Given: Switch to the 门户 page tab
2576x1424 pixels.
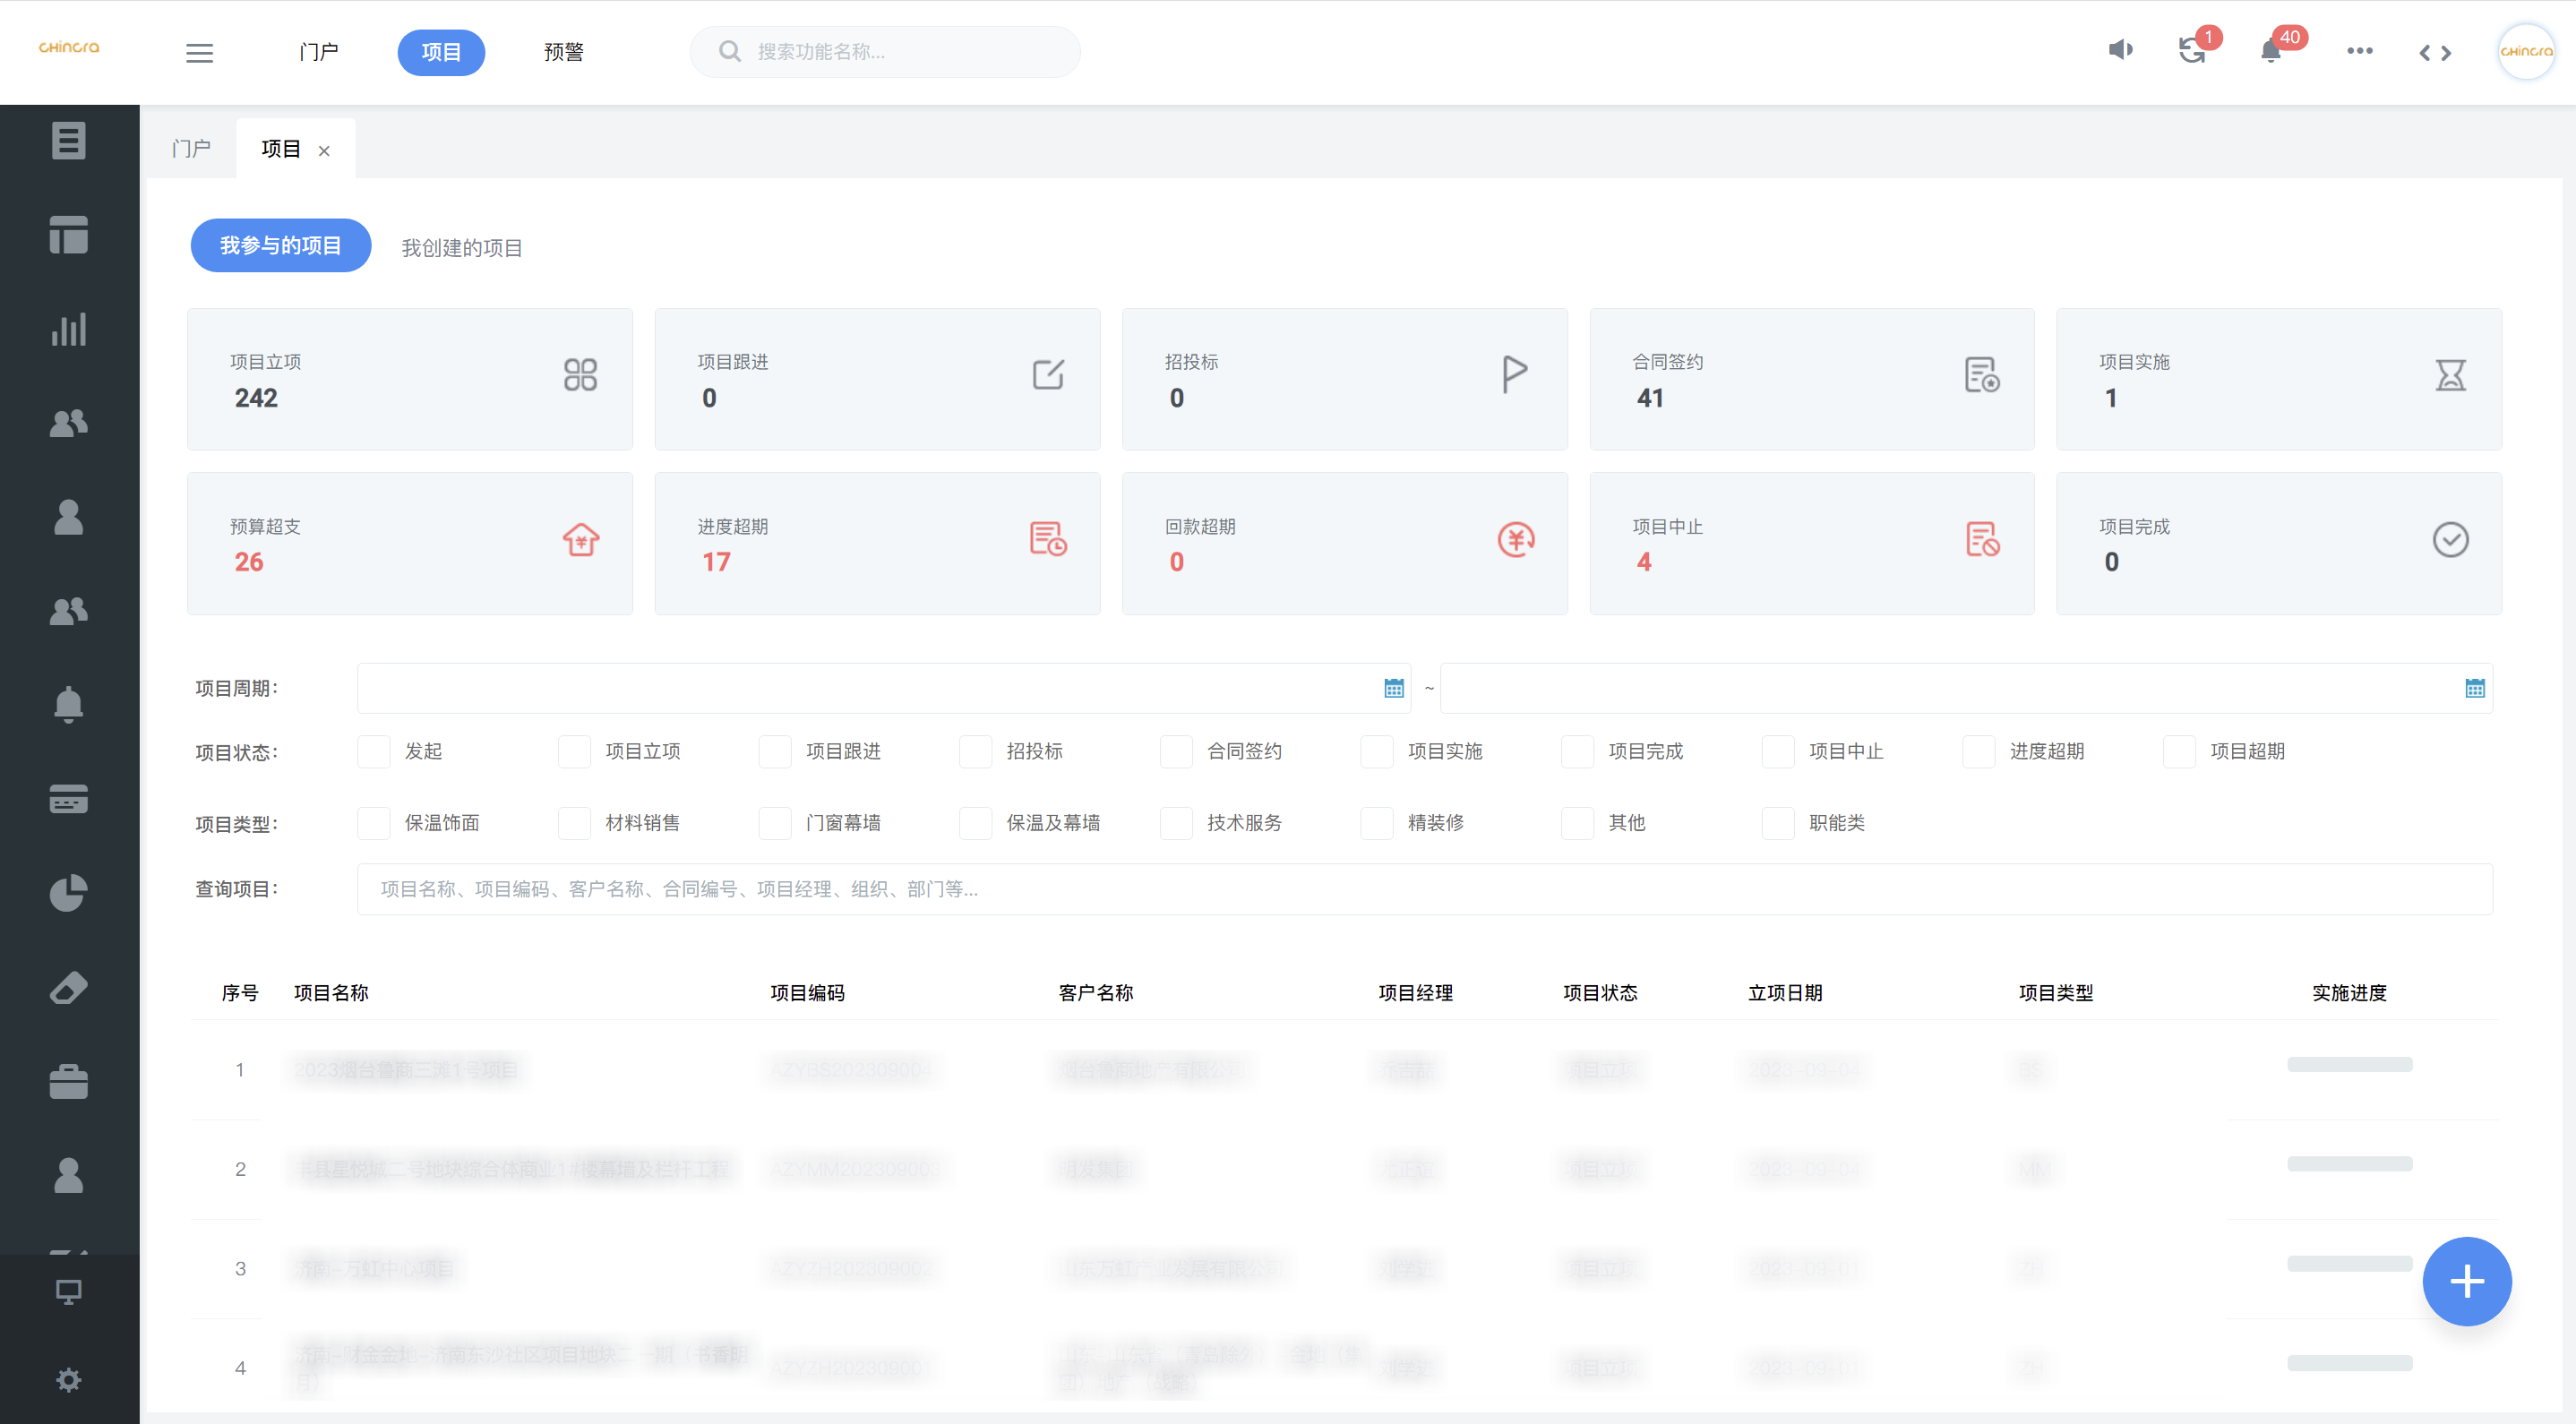Looking at the screenshot, I should coord(191,149).
